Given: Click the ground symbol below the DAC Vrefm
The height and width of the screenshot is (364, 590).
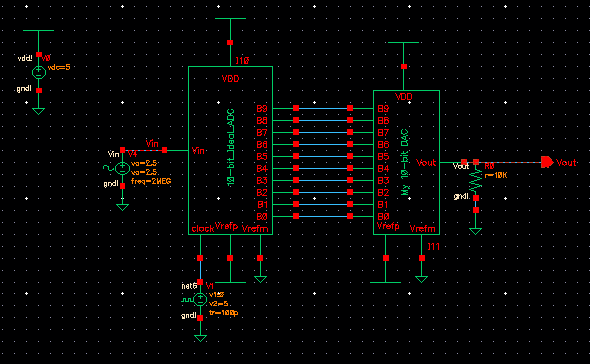Looking at the screenshot, I should coord(421,279).
